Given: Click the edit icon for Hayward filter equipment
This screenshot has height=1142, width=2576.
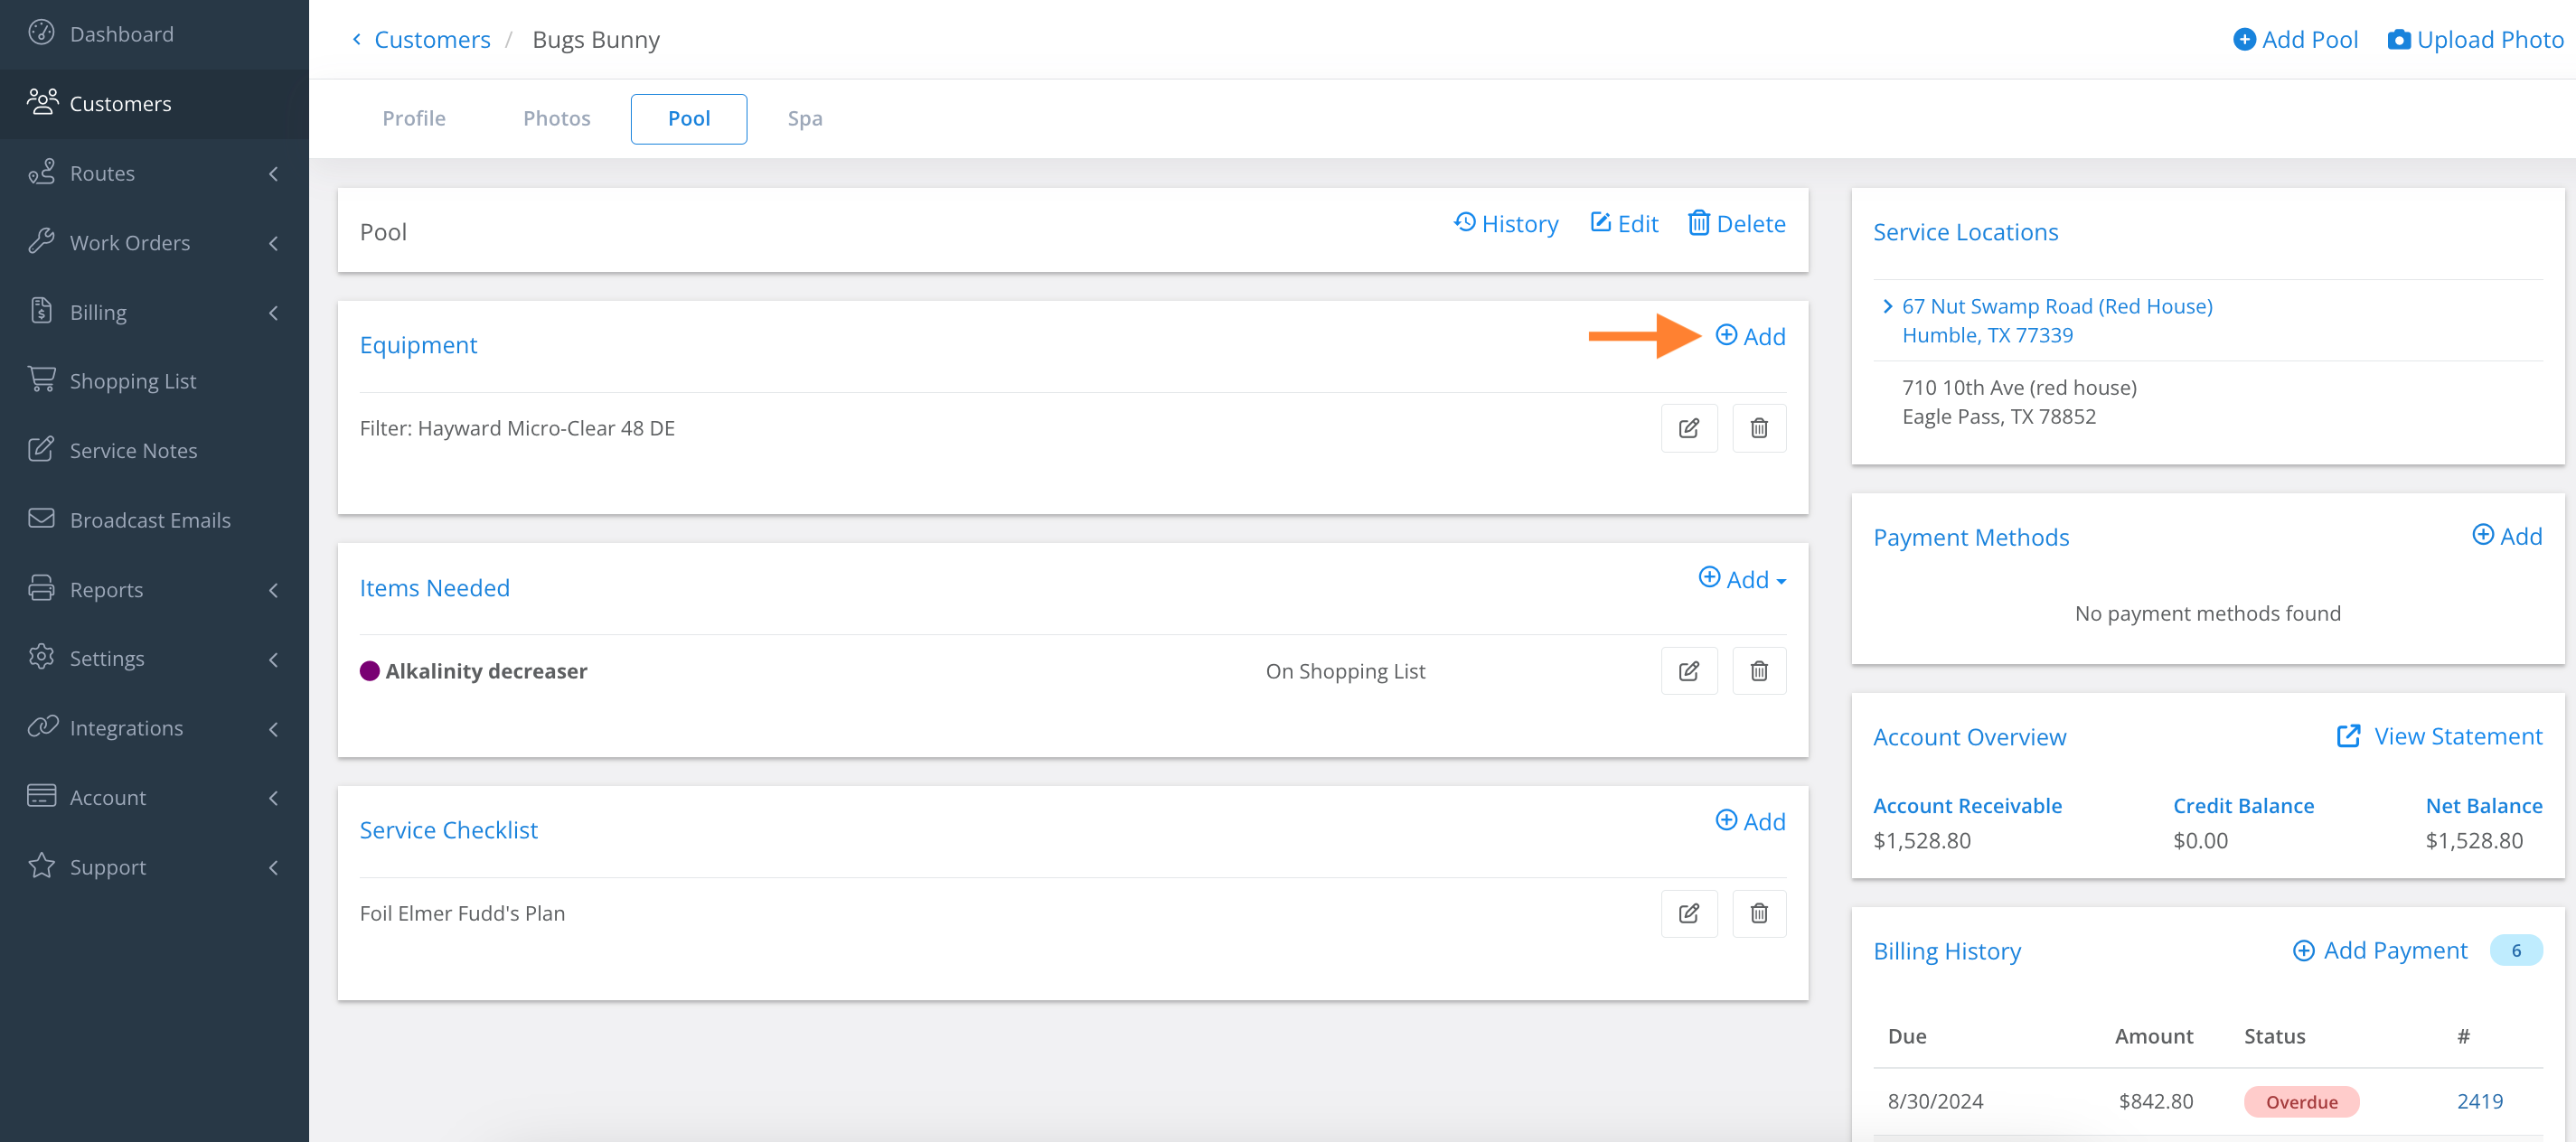Looking at the screenshot, I should [x=1688, y=428].
